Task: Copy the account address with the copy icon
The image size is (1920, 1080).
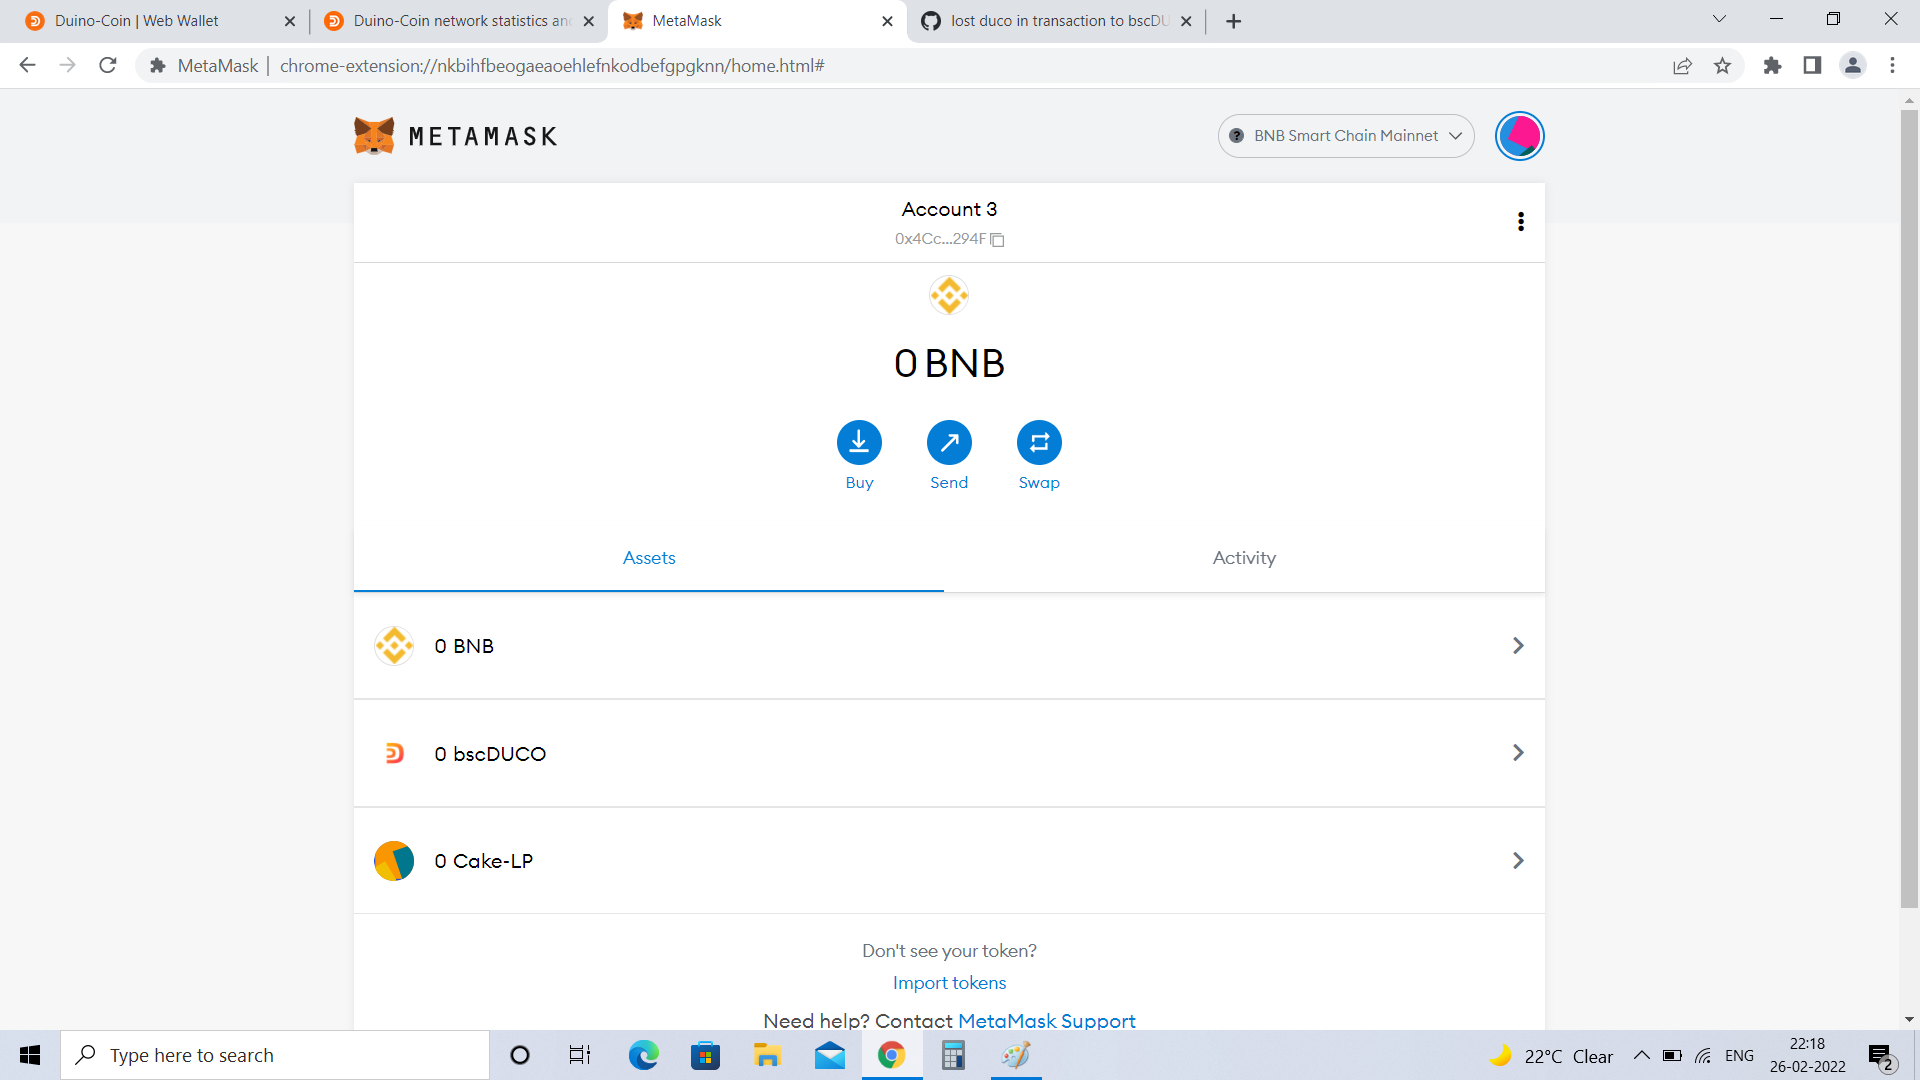Action: [x=997, y=239]
